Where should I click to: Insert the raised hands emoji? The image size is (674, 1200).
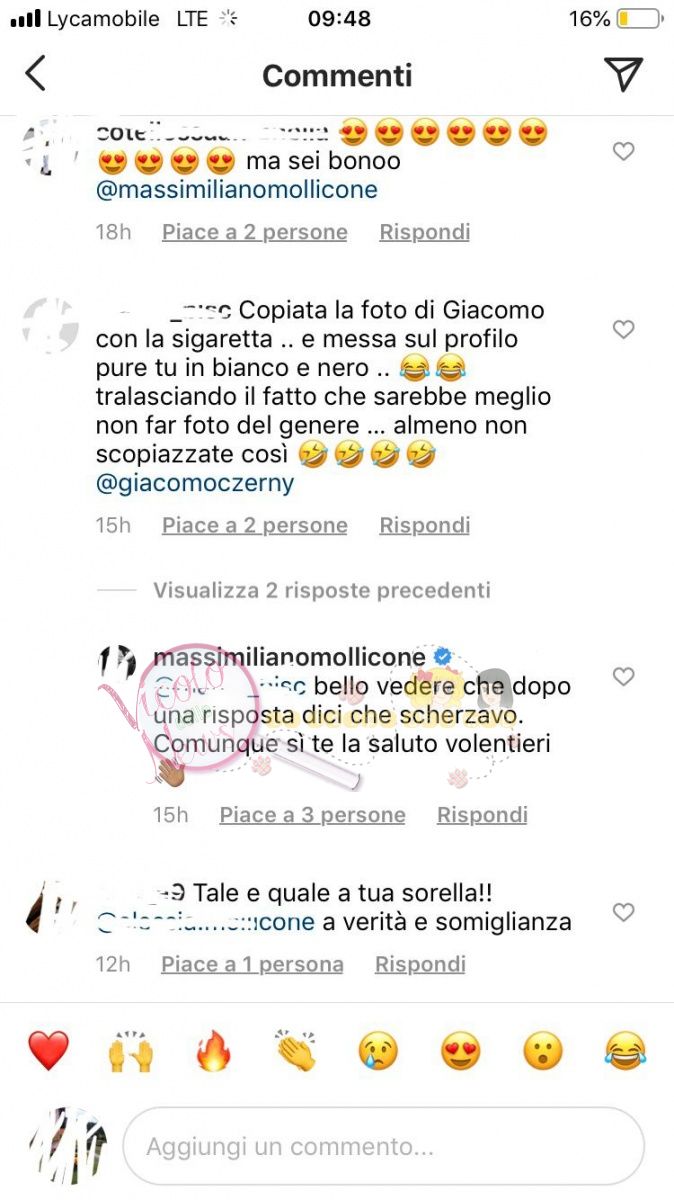[131, 1051]
